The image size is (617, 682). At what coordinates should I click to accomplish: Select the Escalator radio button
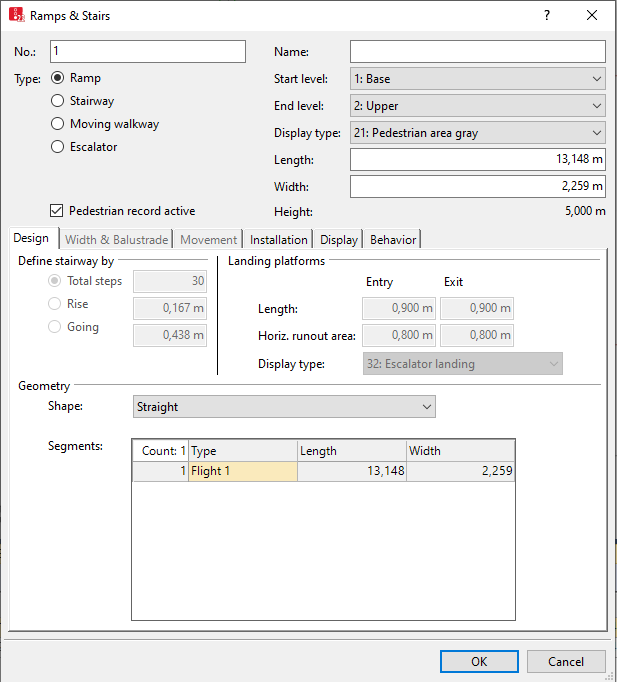point(58,147)
